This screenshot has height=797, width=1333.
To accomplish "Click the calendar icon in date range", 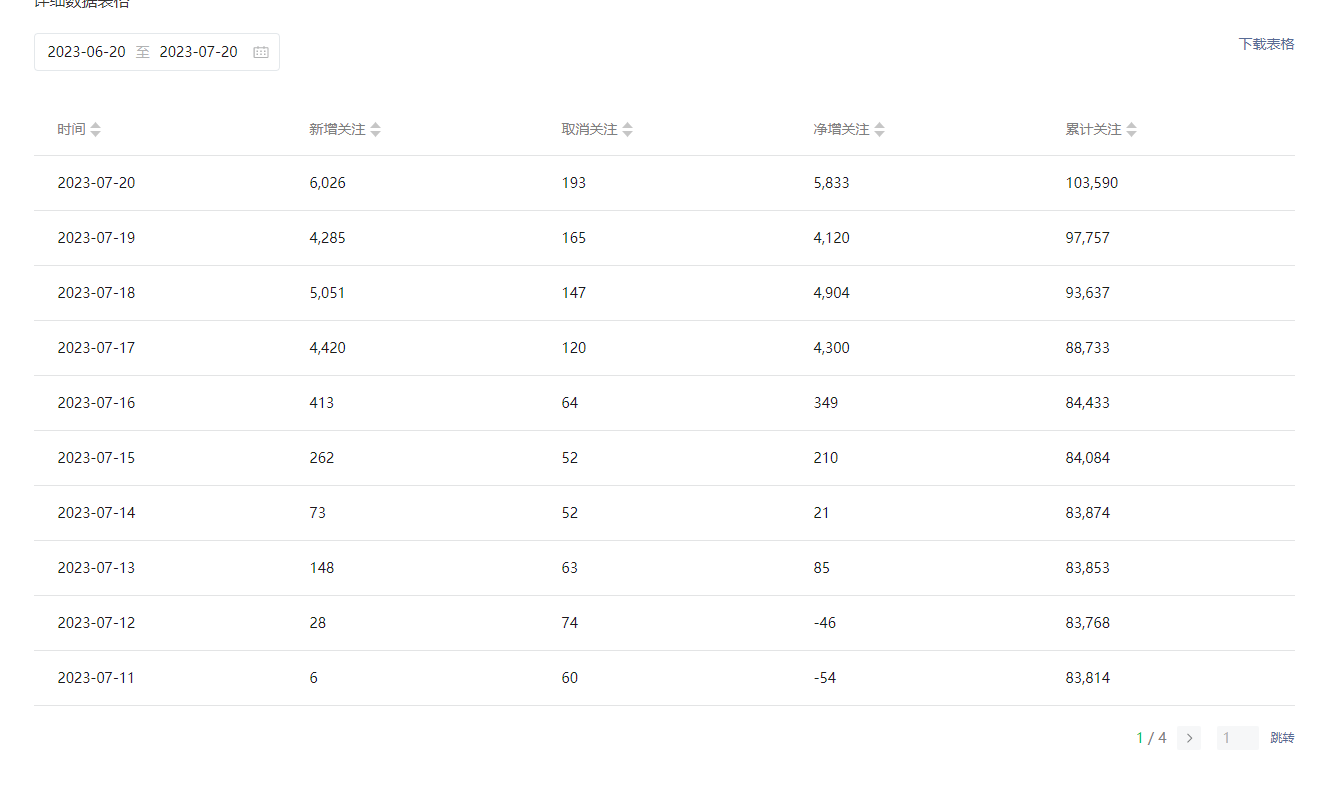I will pyautogui.click(x=261, y=52).
